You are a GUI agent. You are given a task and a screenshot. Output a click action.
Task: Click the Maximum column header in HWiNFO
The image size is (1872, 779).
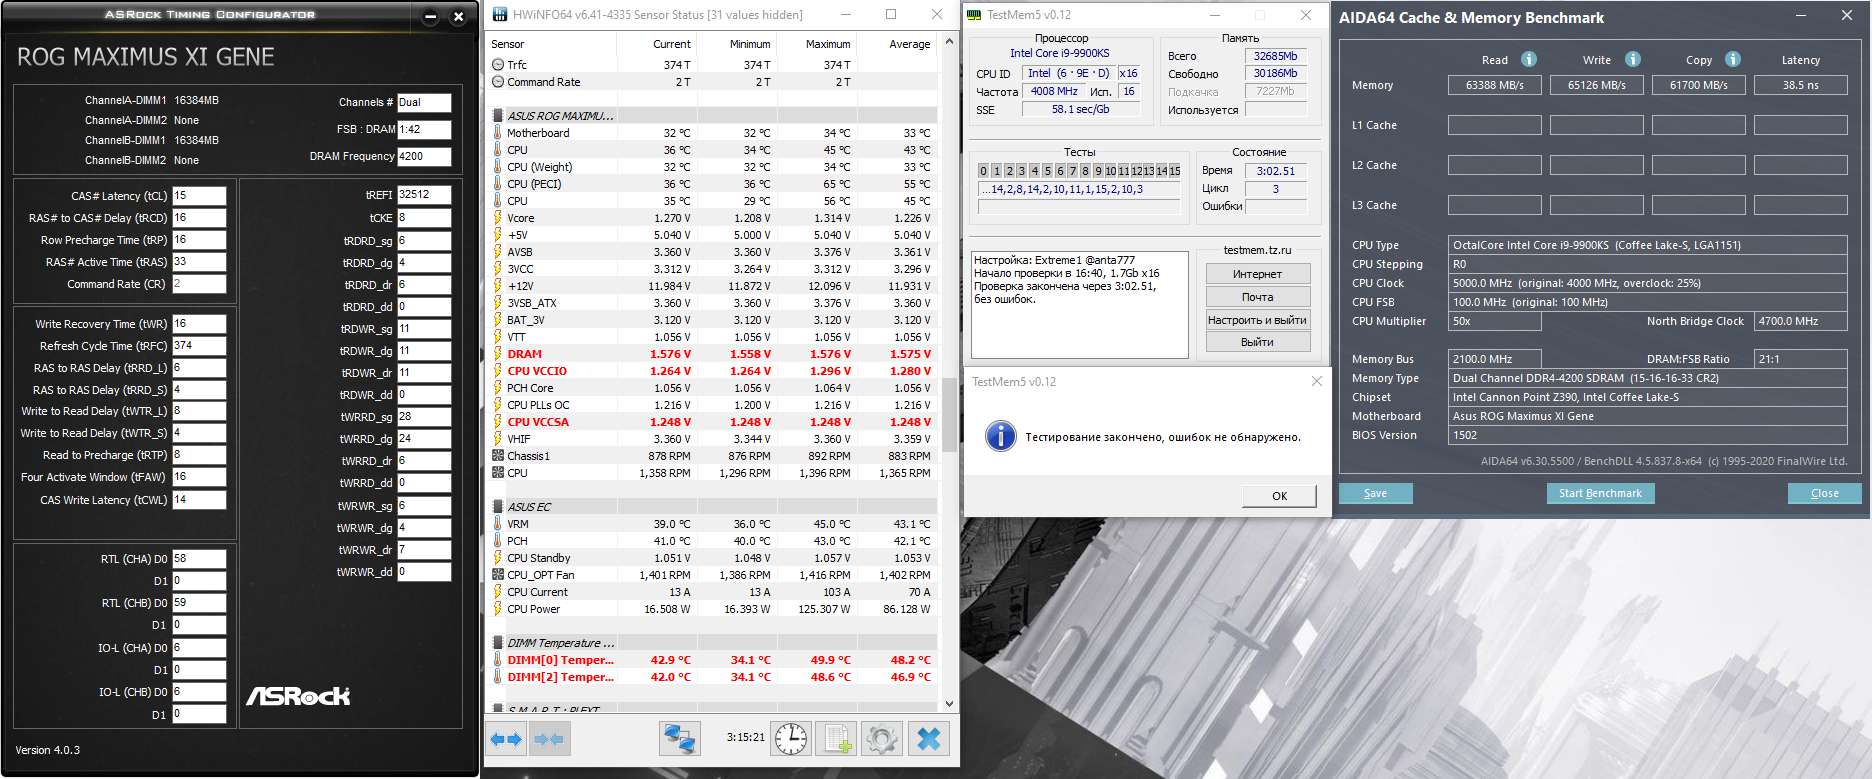[816, 44]
